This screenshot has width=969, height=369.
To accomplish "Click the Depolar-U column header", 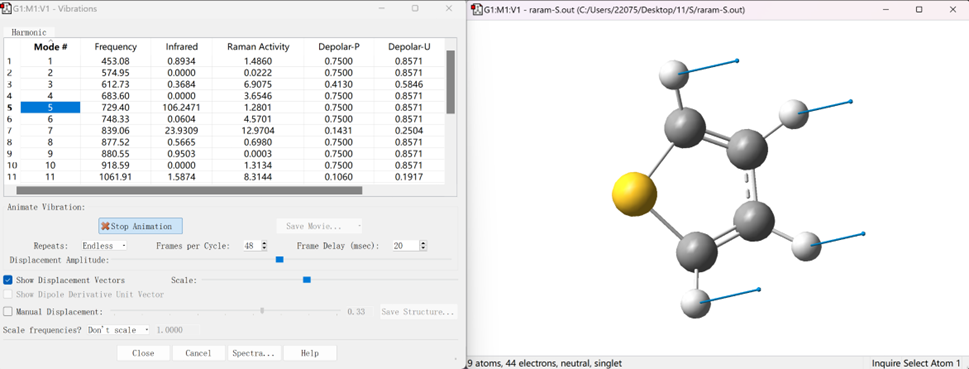I will tap(409, 46).
